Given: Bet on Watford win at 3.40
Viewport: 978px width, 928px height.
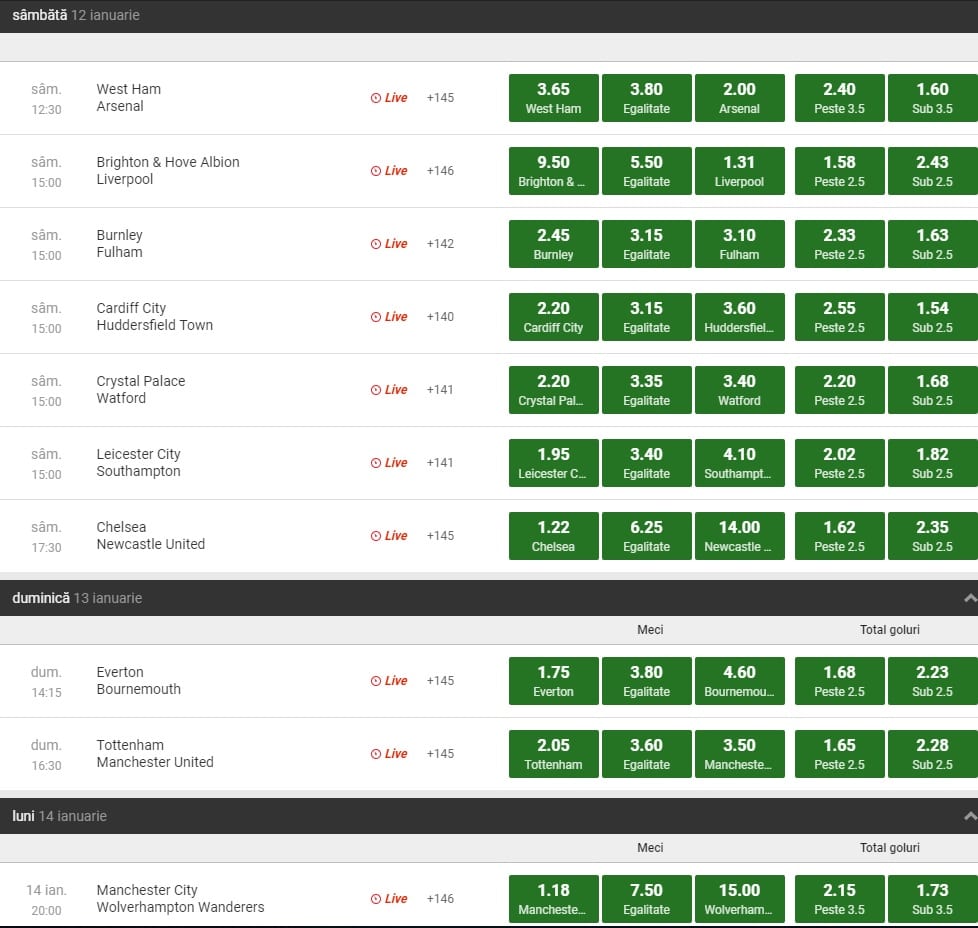Looking at the screenshot, I should point(740,390).
